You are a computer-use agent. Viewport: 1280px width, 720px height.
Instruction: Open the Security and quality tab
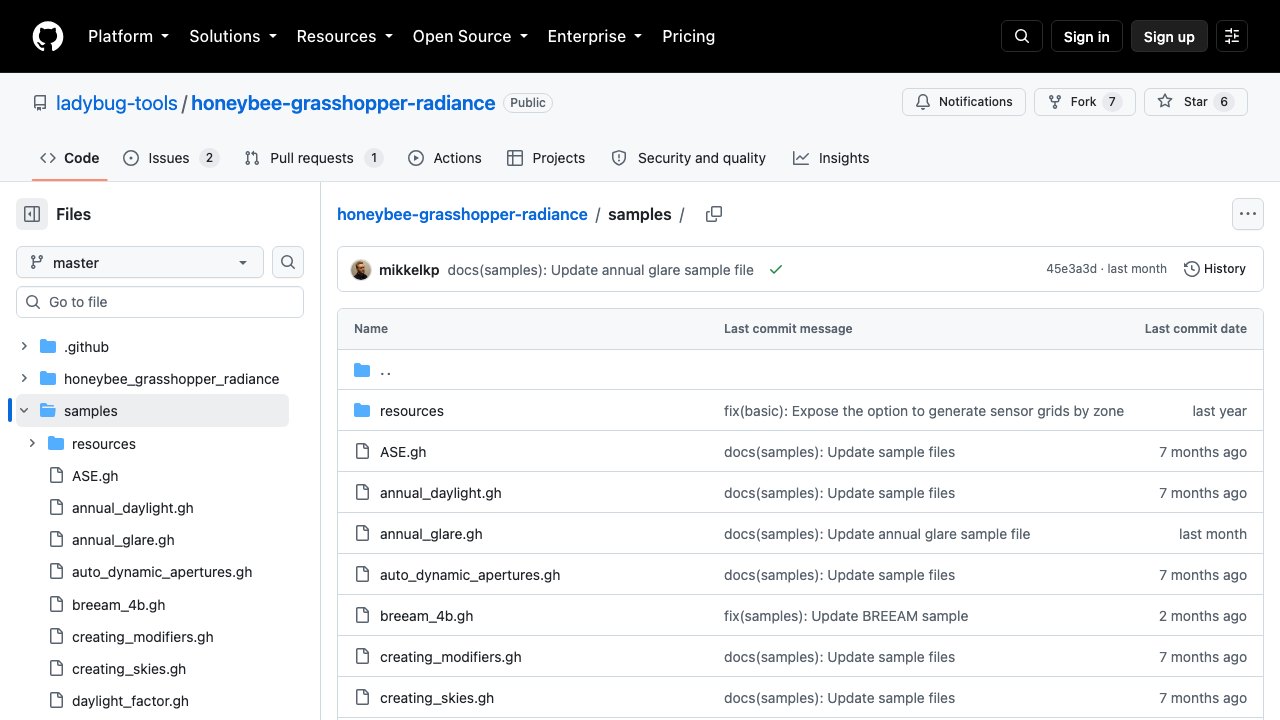[689, 158]
